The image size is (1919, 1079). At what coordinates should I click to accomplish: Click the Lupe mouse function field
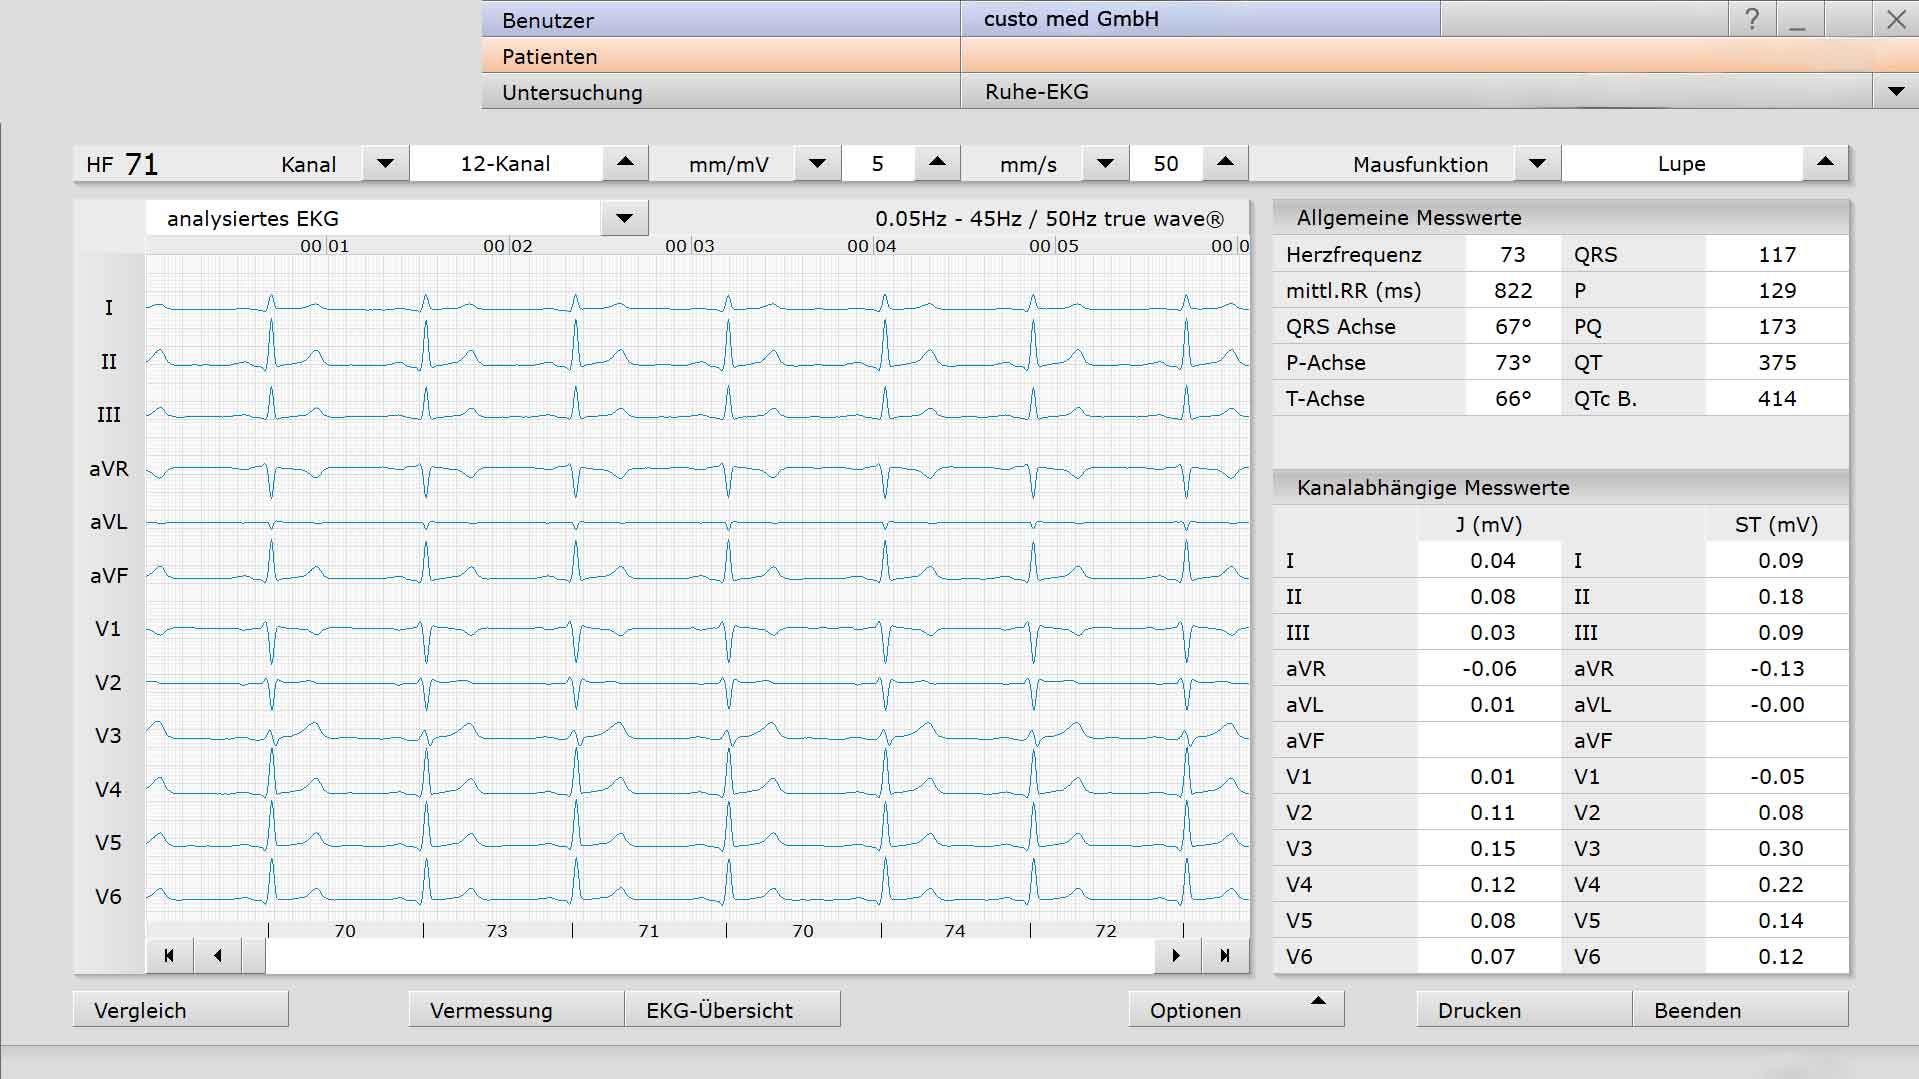pos(1682,163)
